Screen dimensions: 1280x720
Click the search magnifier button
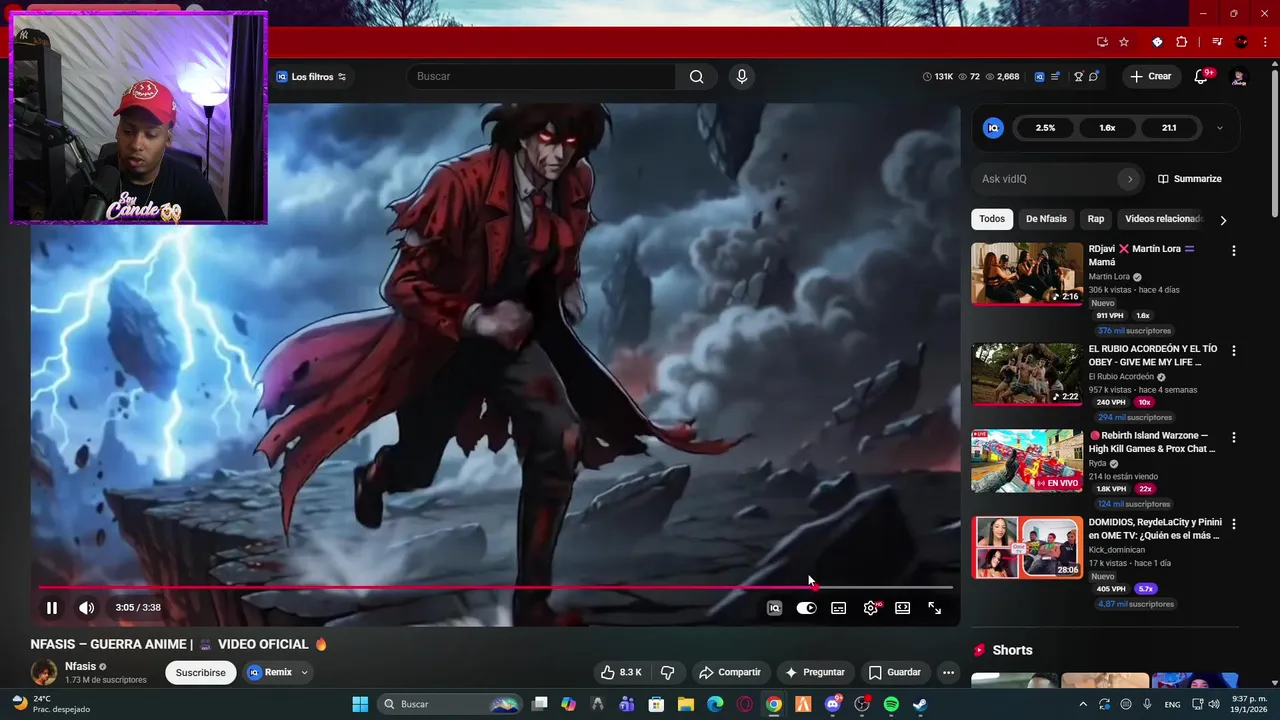[x=696, y=77]
